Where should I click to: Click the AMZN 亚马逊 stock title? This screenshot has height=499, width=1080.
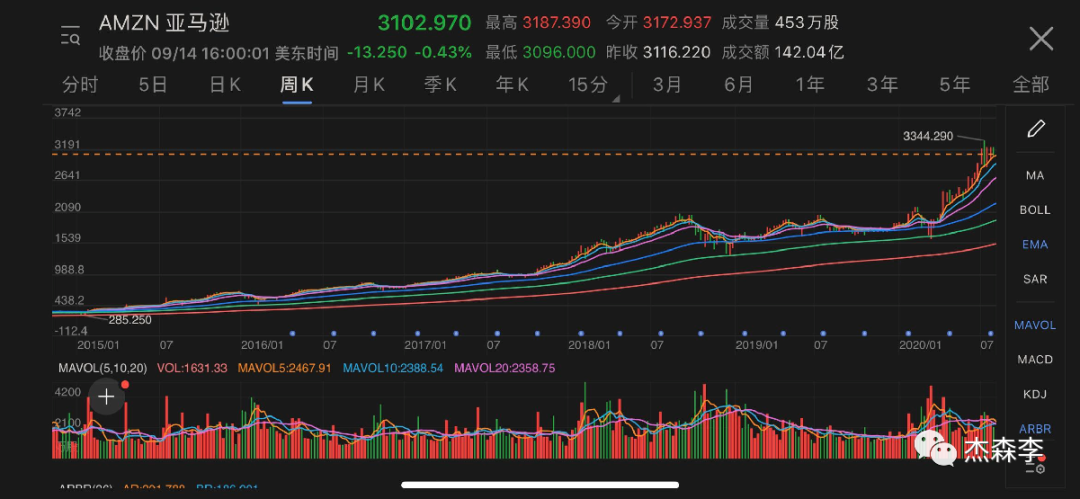click(x=164, y=23)
